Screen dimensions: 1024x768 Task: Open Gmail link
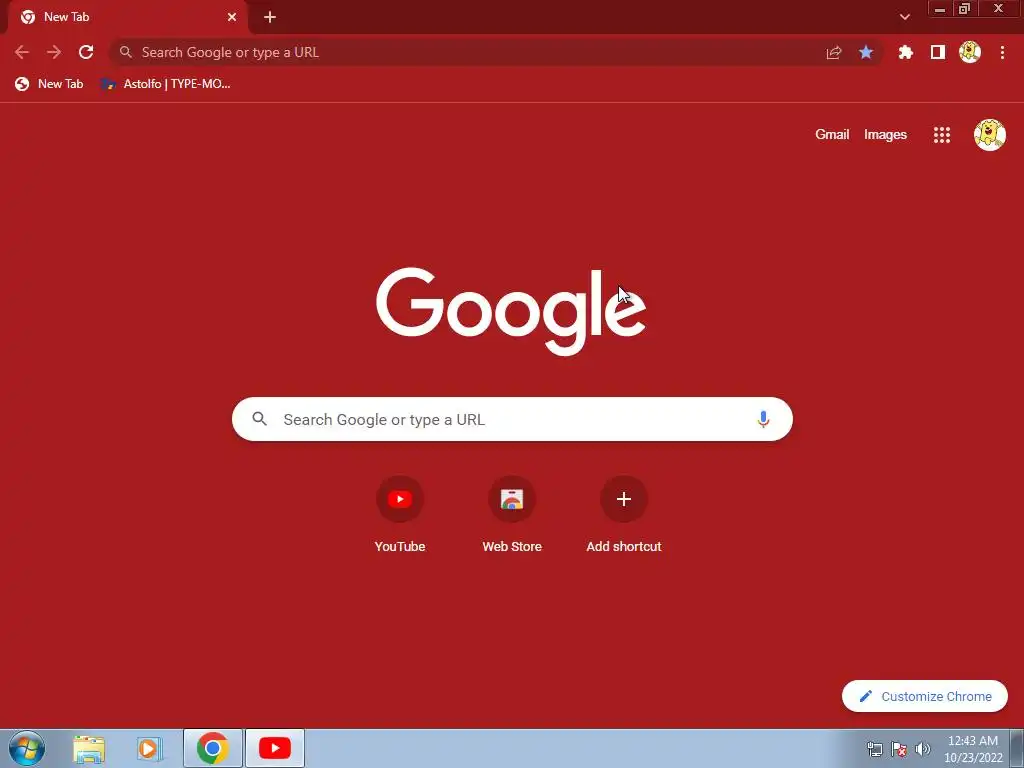tap(832, 135)
